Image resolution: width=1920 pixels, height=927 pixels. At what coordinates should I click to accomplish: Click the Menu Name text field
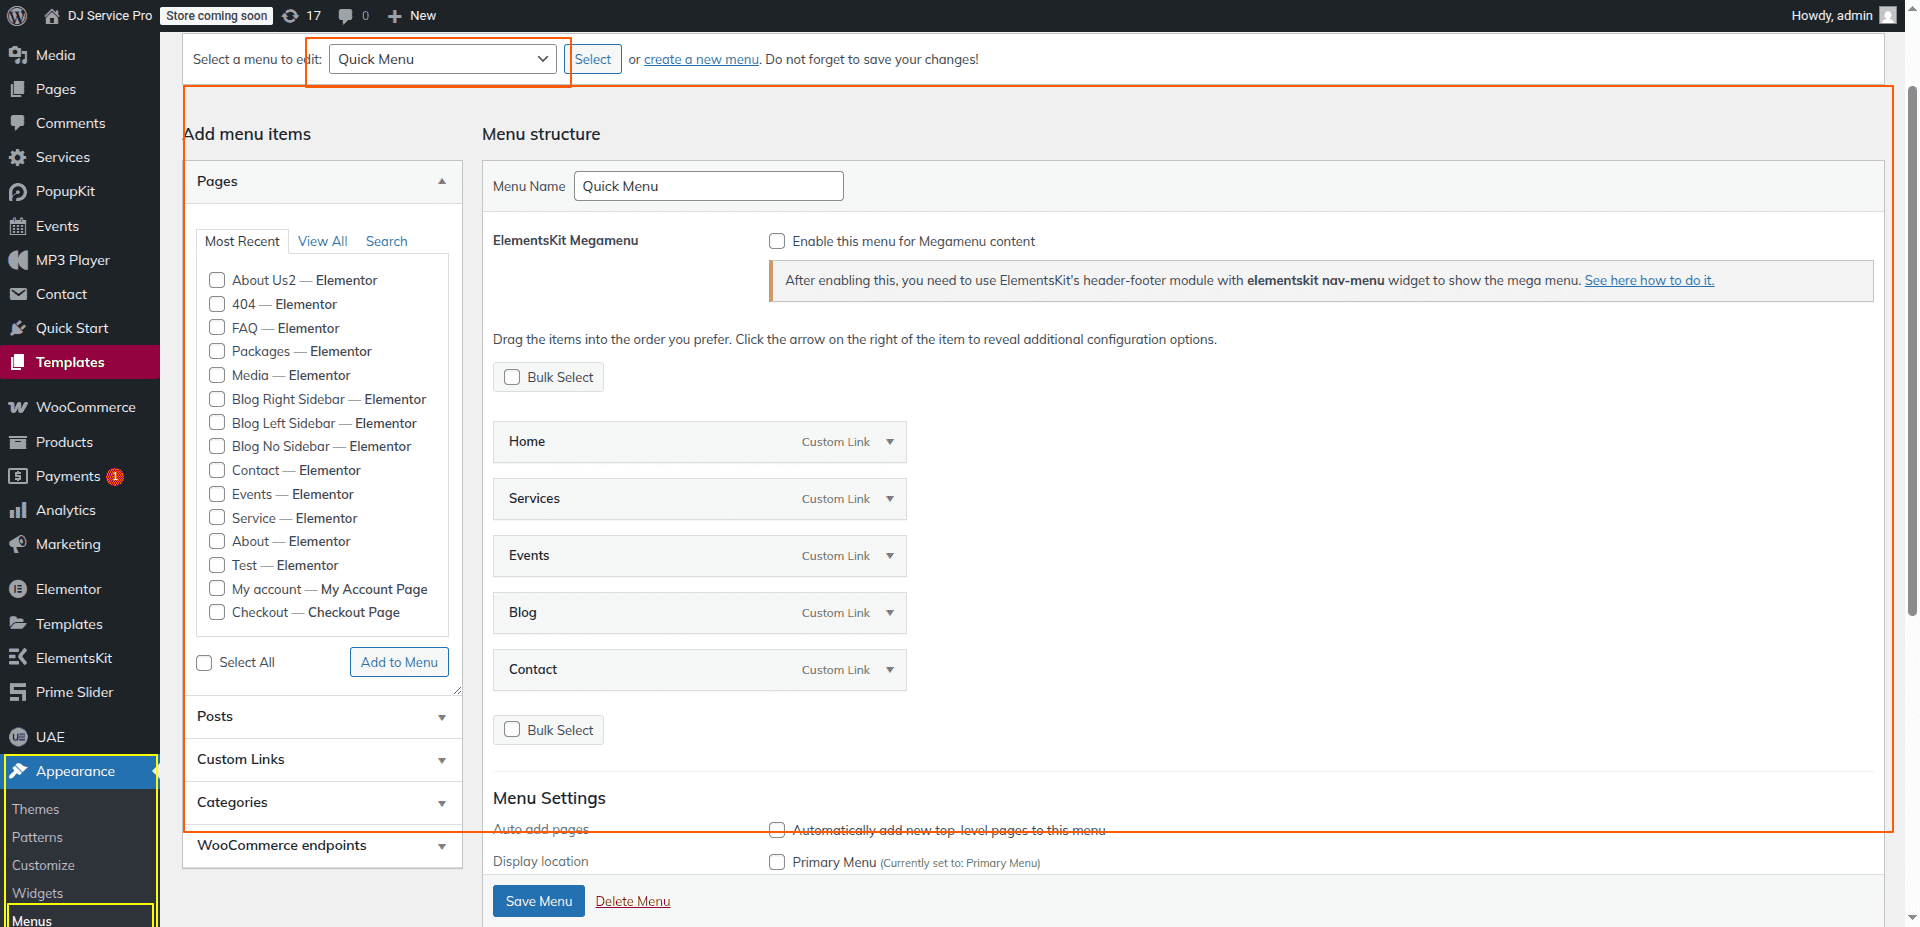[708, 186]
